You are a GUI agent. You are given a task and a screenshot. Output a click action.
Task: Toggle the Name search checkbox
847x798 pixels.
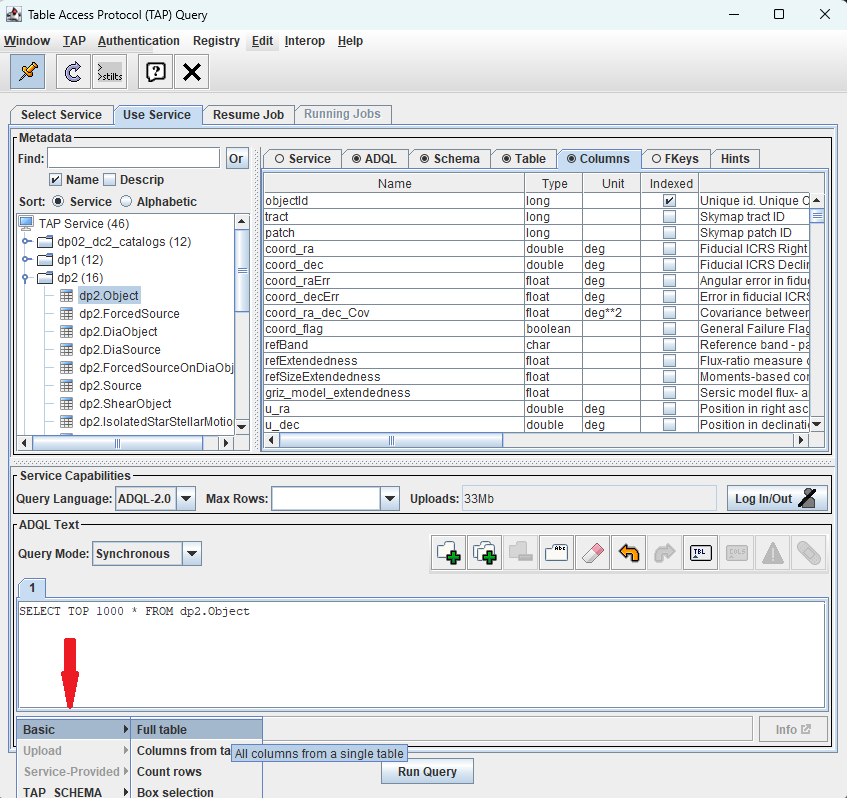pyautogui.click(x=55, y=179)
